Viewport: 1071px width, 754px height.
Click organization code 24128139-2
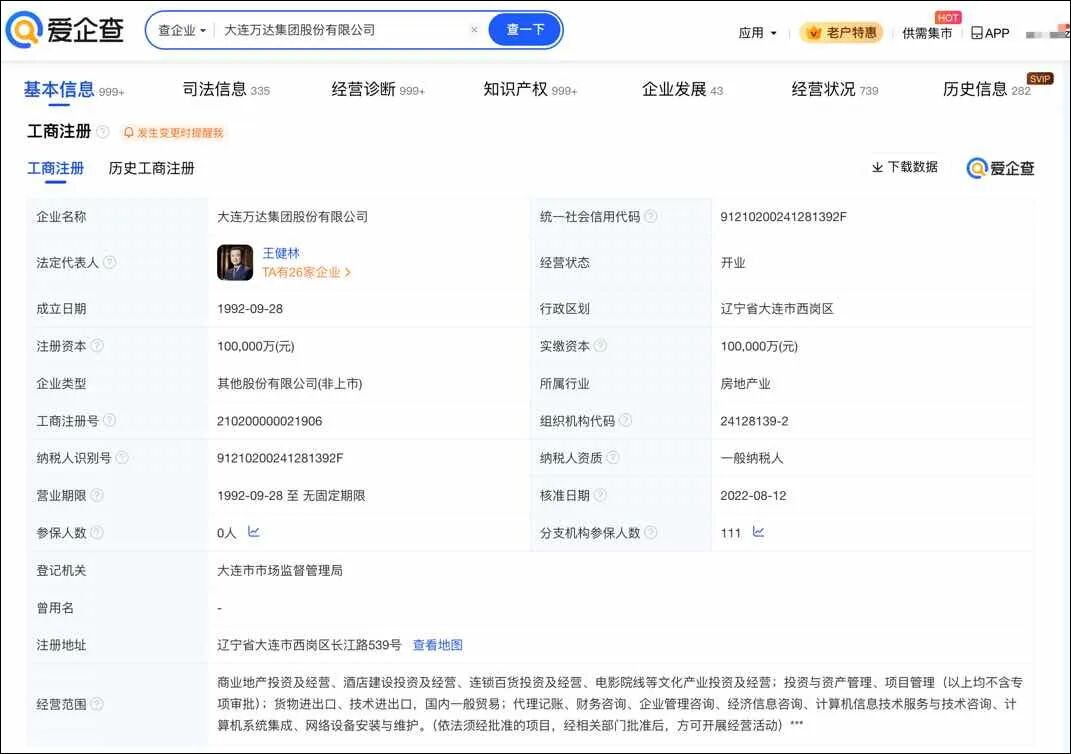[754, 421]
